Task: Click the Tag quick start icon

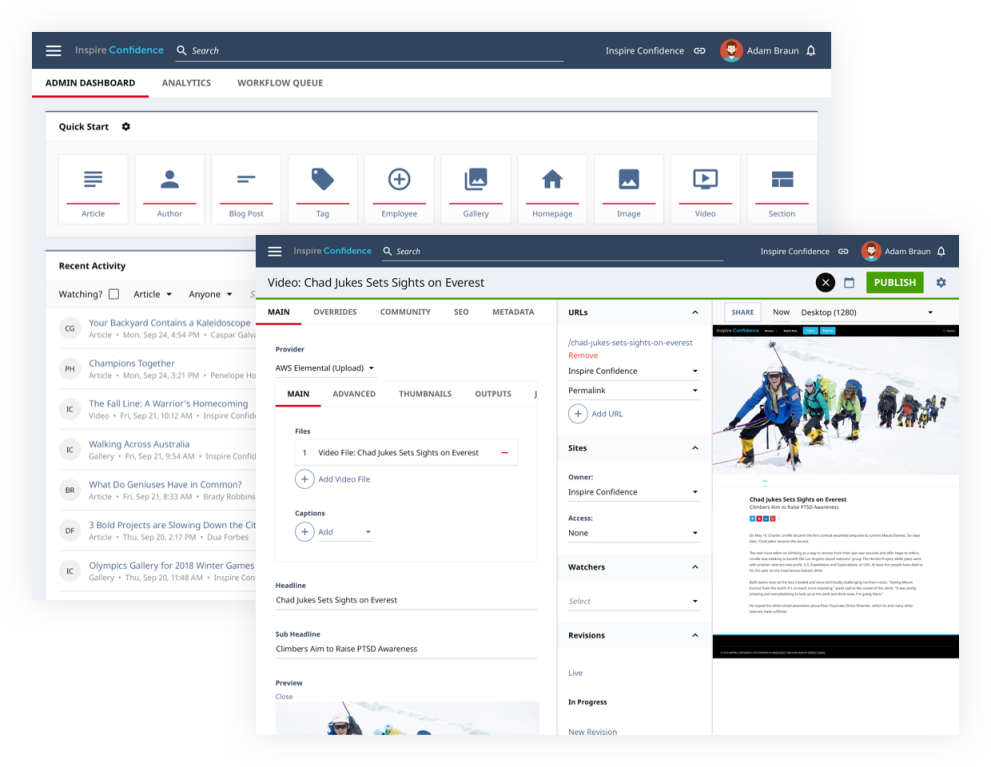Action: coord(322,180)
